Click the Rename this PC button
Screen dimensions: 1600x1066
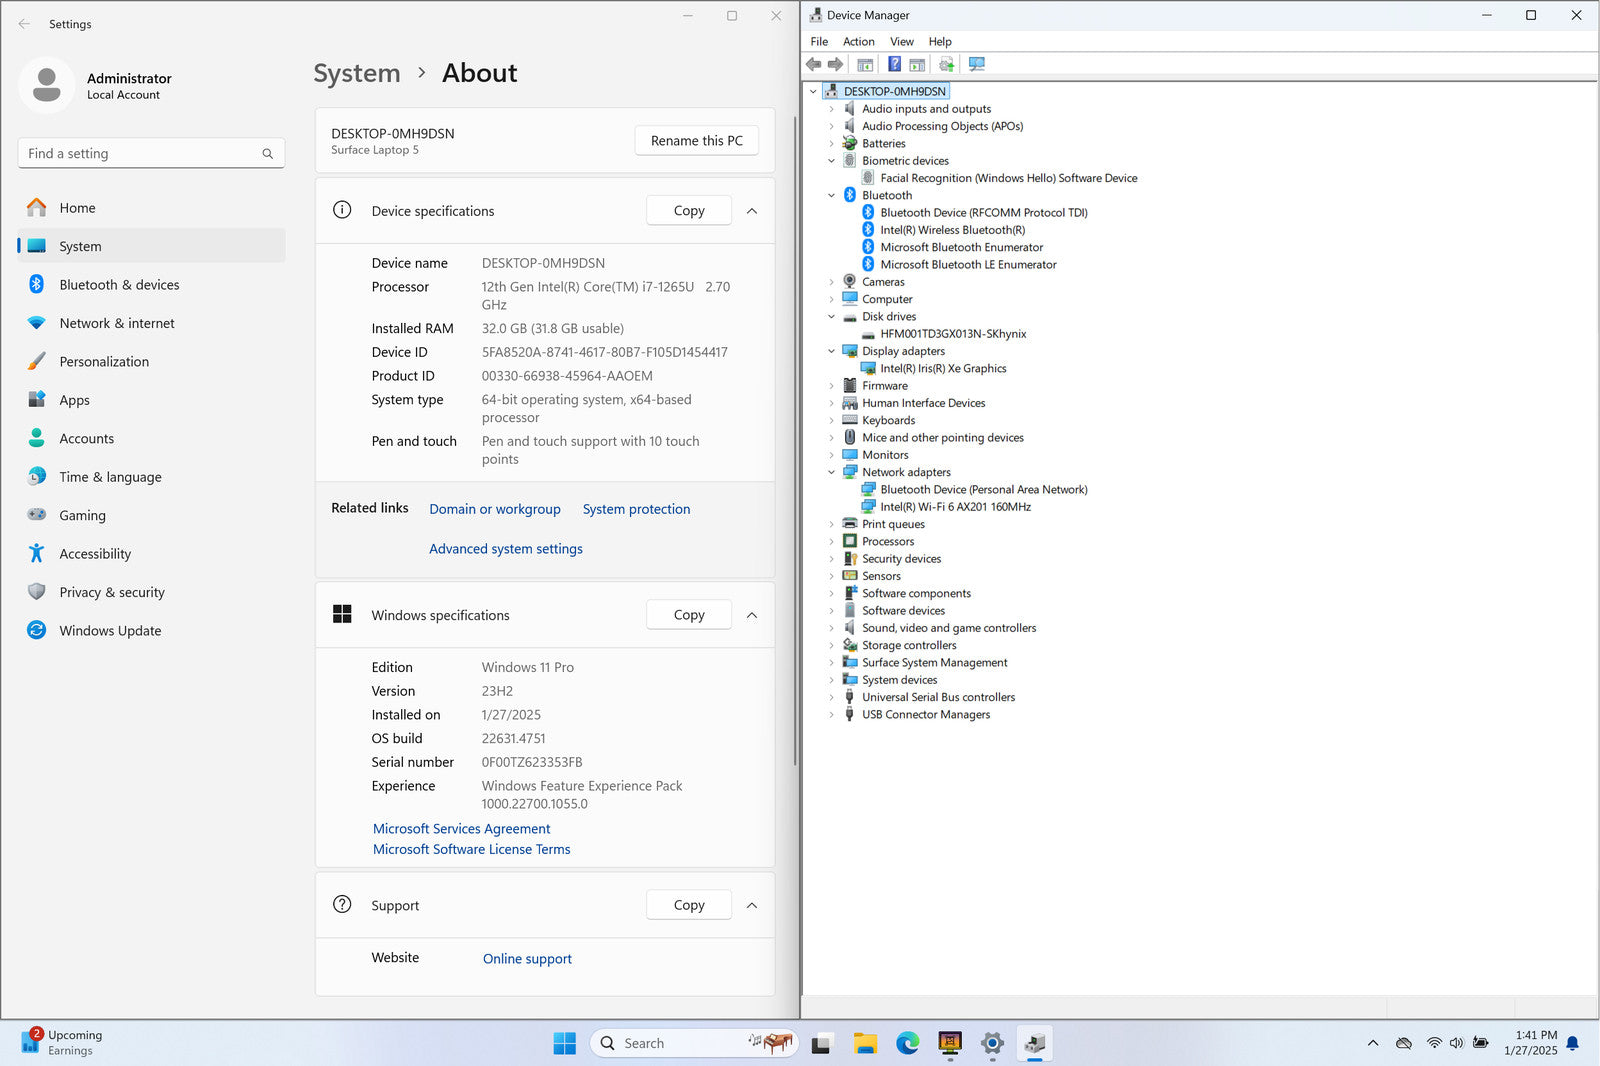(x=697, y=141)
